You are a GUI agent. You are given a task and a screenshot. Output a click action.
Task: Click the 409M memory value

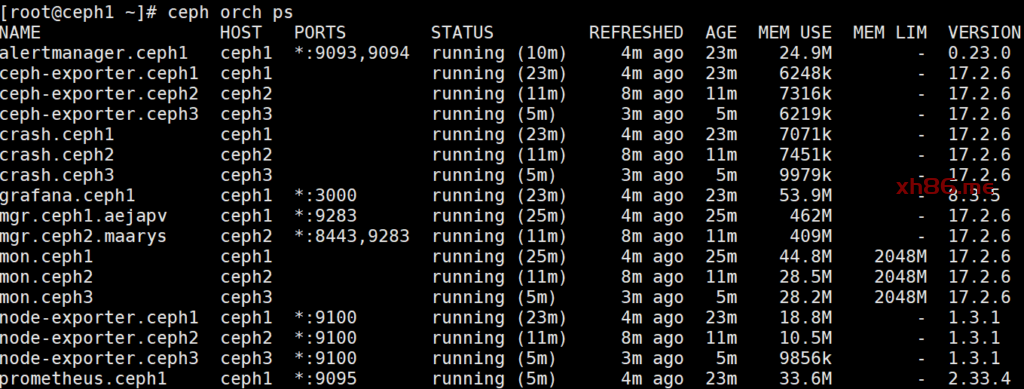coord(810,236)
